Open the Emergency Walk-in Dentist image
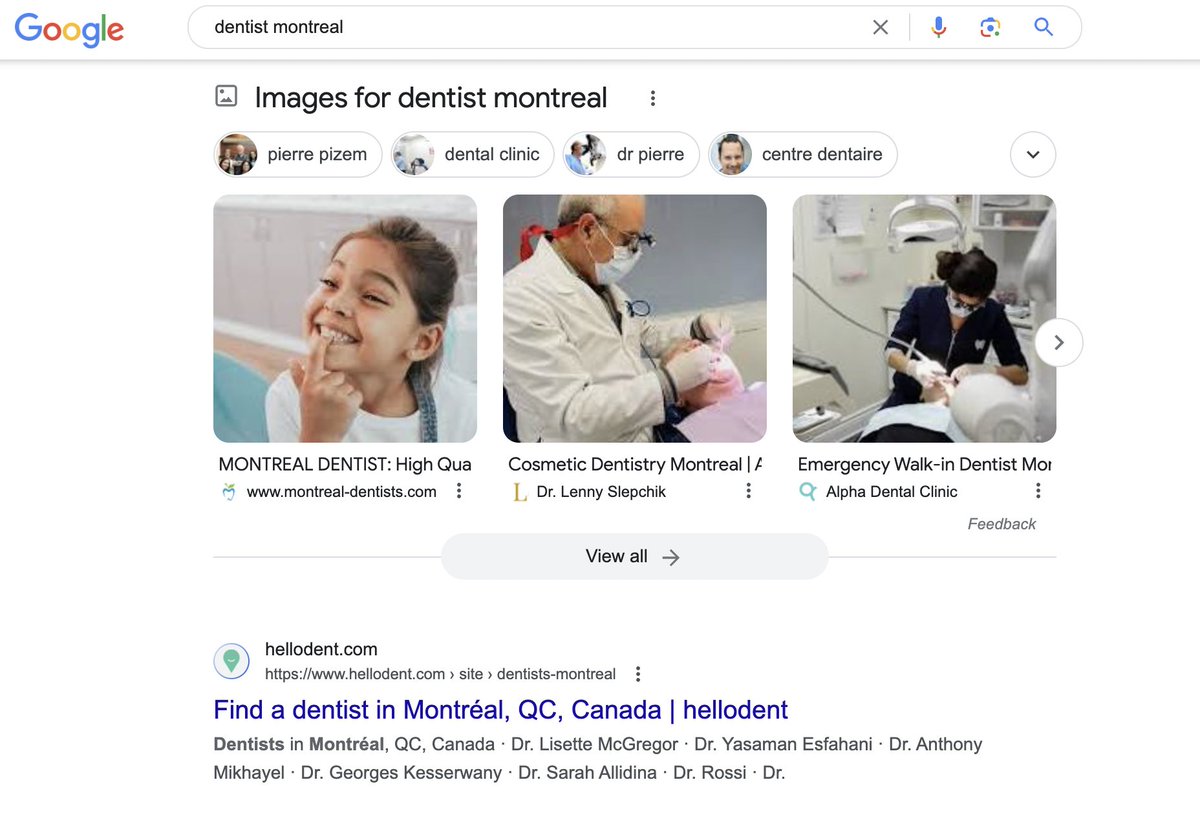The width and height of the screenshot is (1200, 813). click(924, 318)
